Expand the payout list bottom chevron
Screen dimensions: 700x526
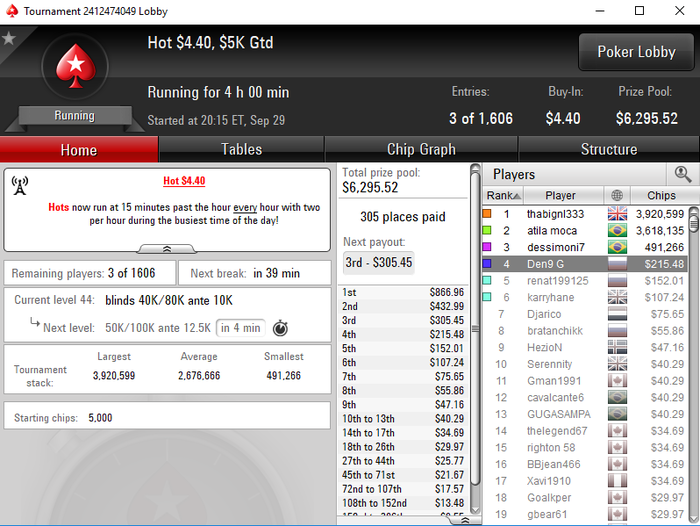point(465,521)
